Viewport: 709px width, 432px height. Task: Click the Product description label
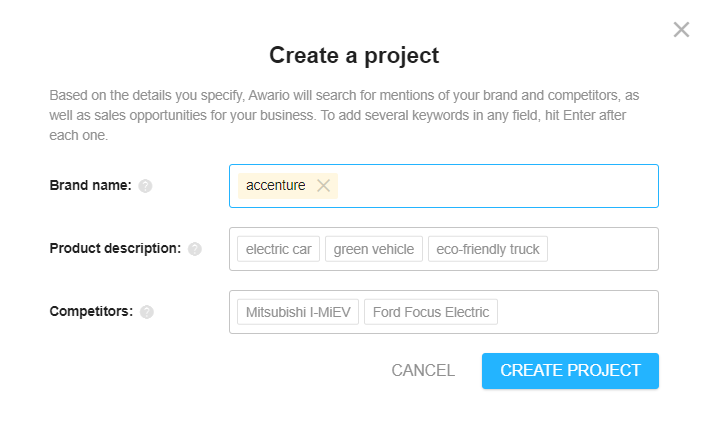(x=115, y=248)
